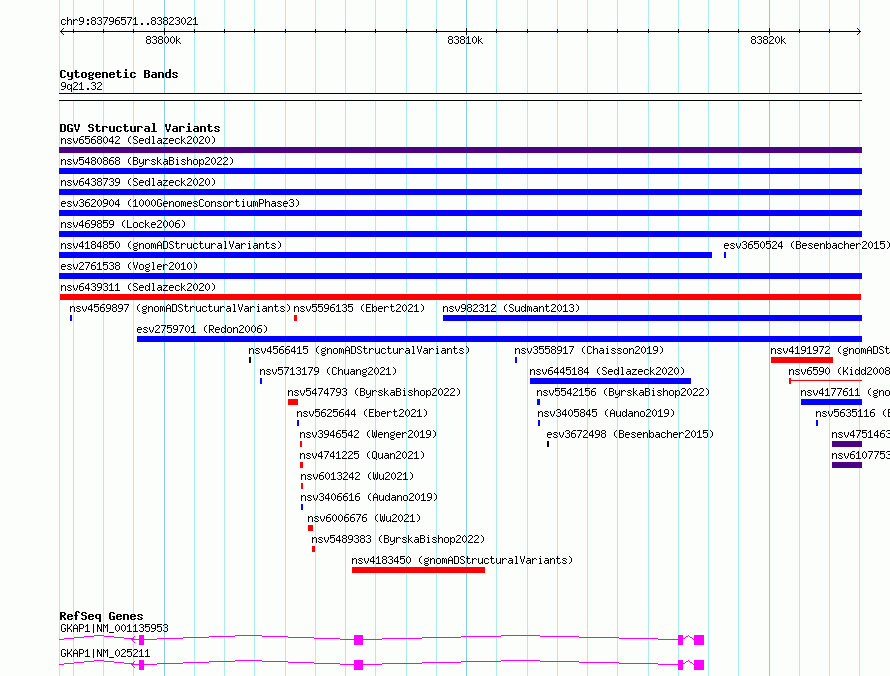Click the blue nsv6445184 variant bar
This screenshot has height=676, width=890.
tap(610, 381)
